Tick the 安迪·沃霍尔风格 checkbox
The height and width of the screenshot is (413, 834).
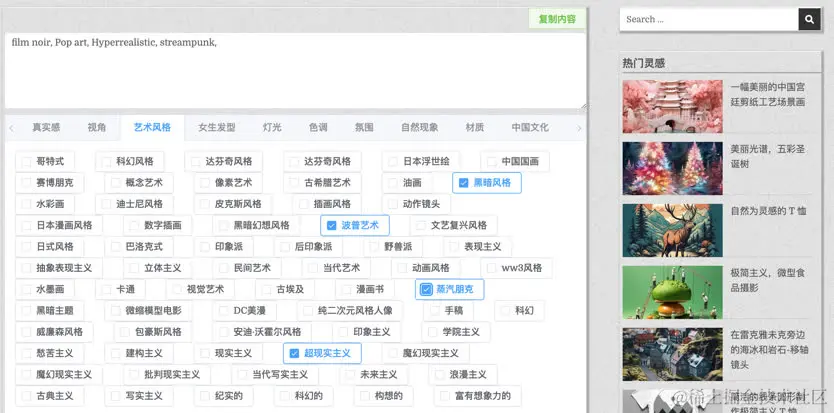point(223,332)
